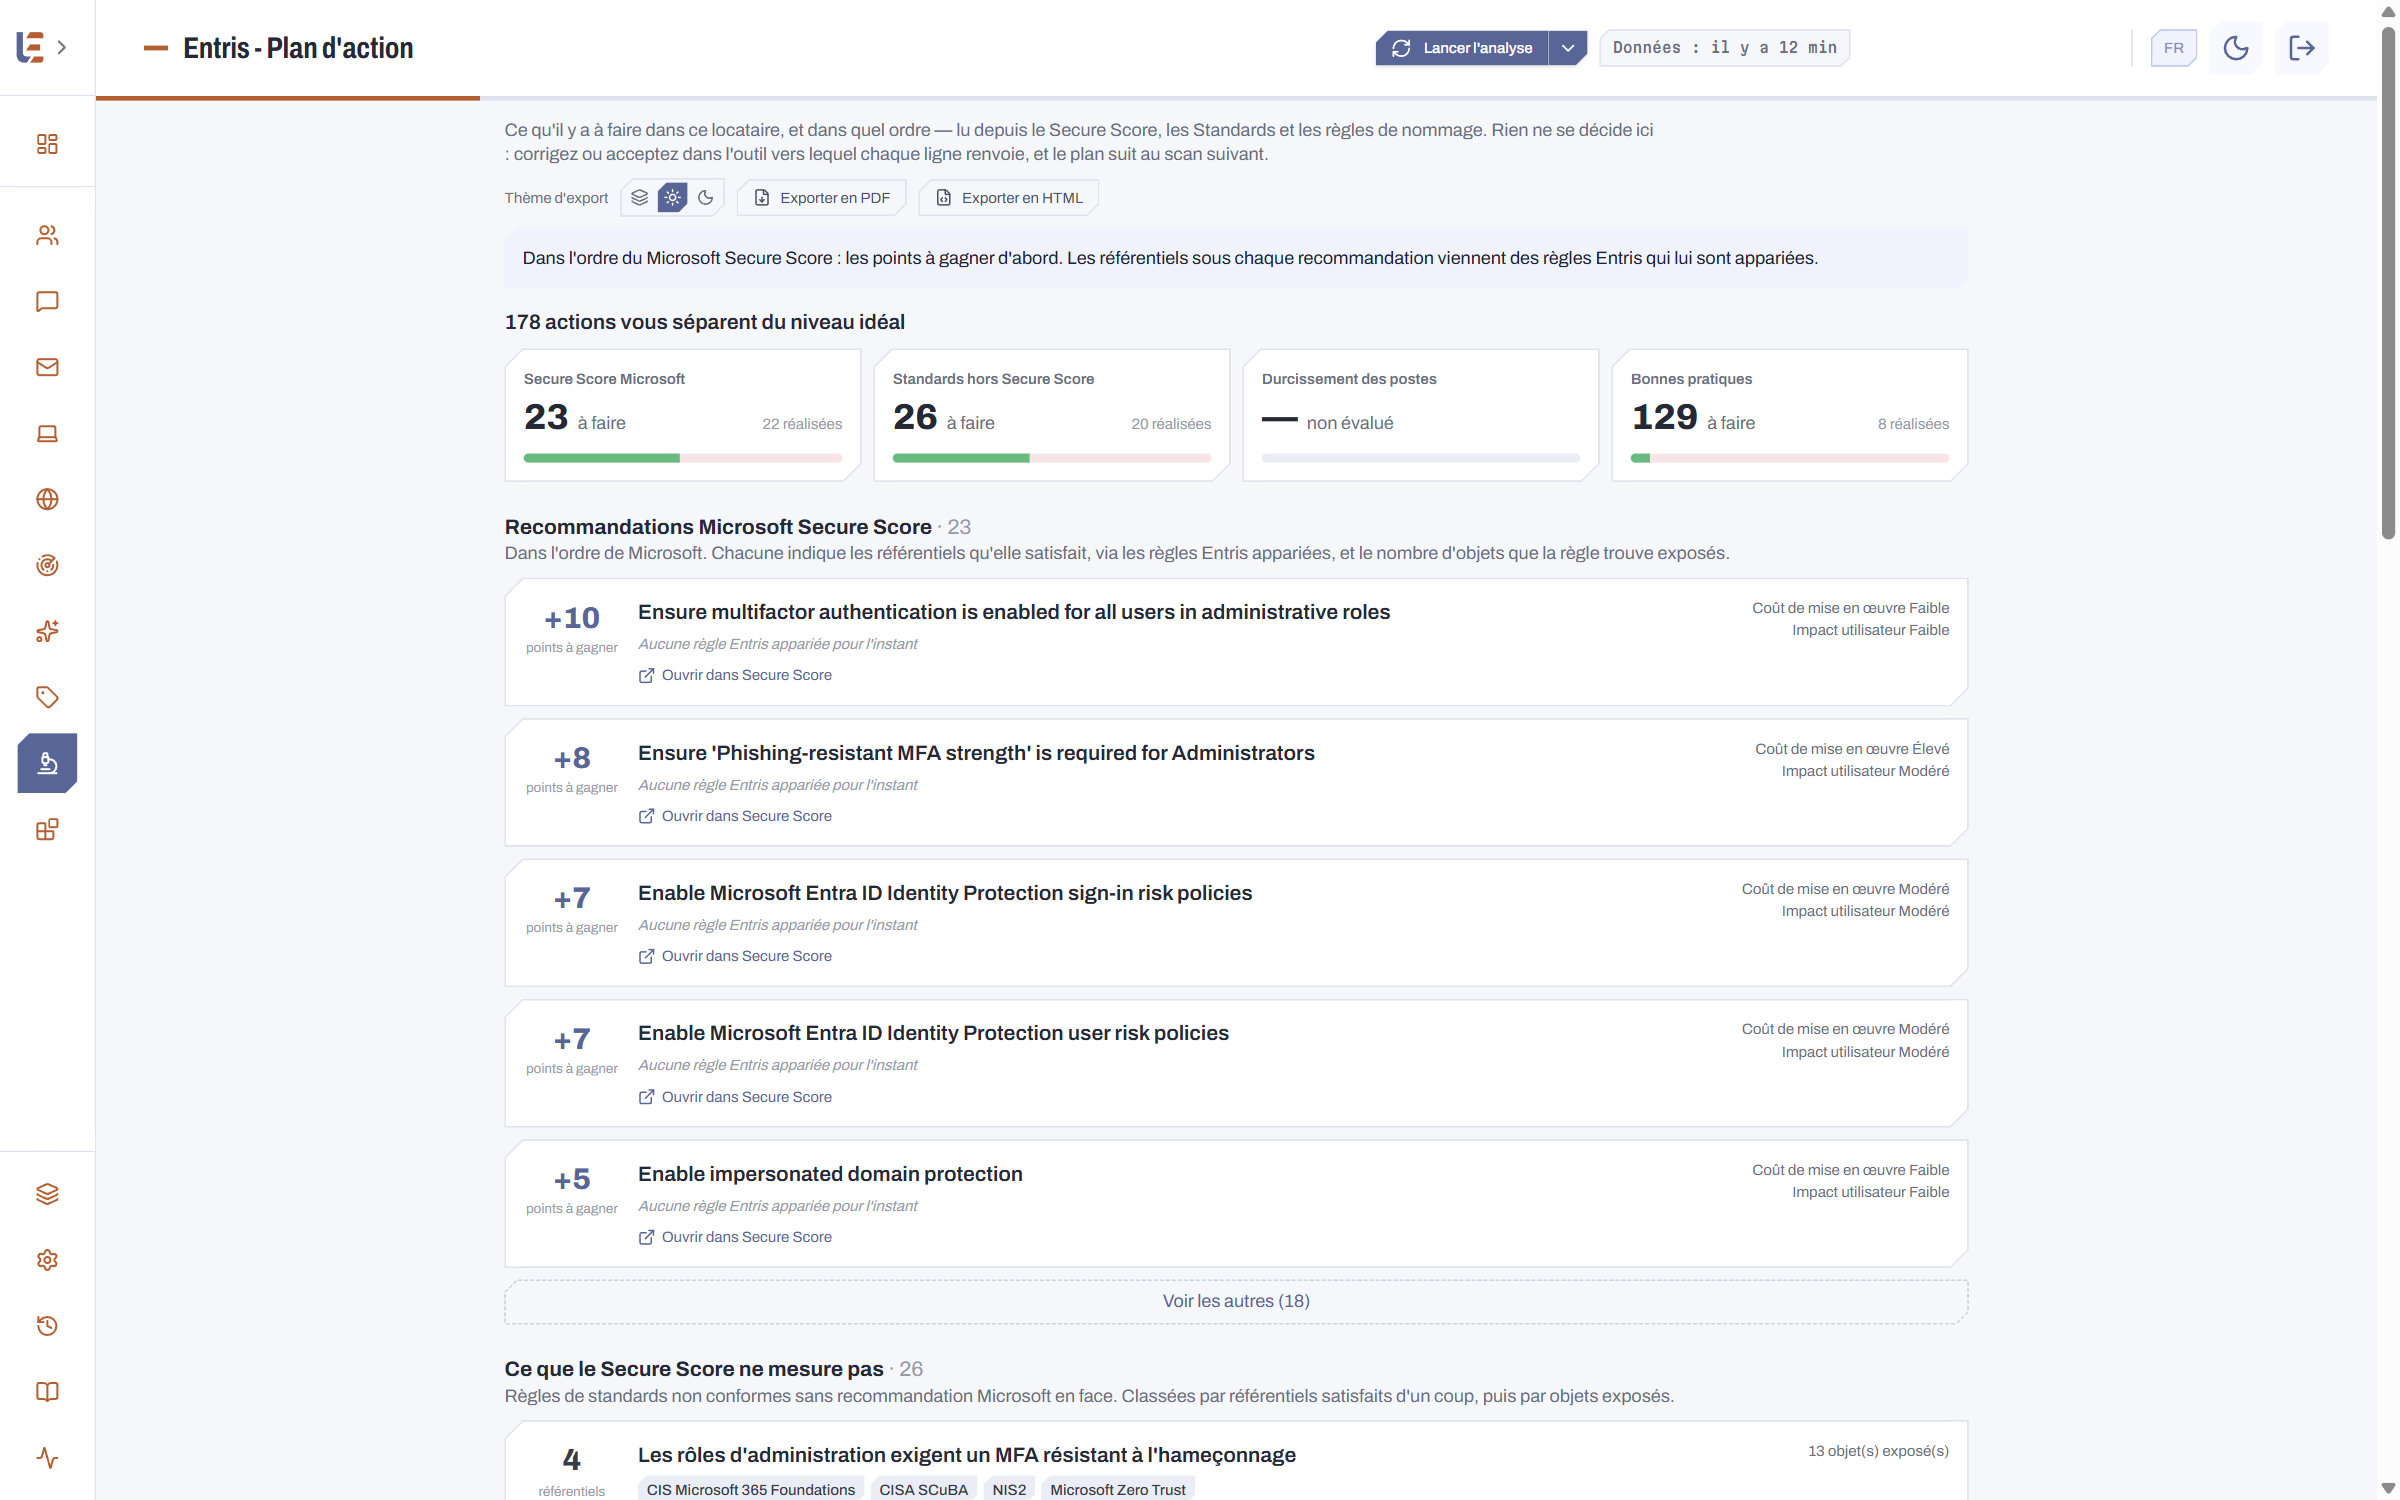Viewport: 2400px width, 1500px height.
Task: Select the dark moon export theme
Action: [x=706, y=198]
